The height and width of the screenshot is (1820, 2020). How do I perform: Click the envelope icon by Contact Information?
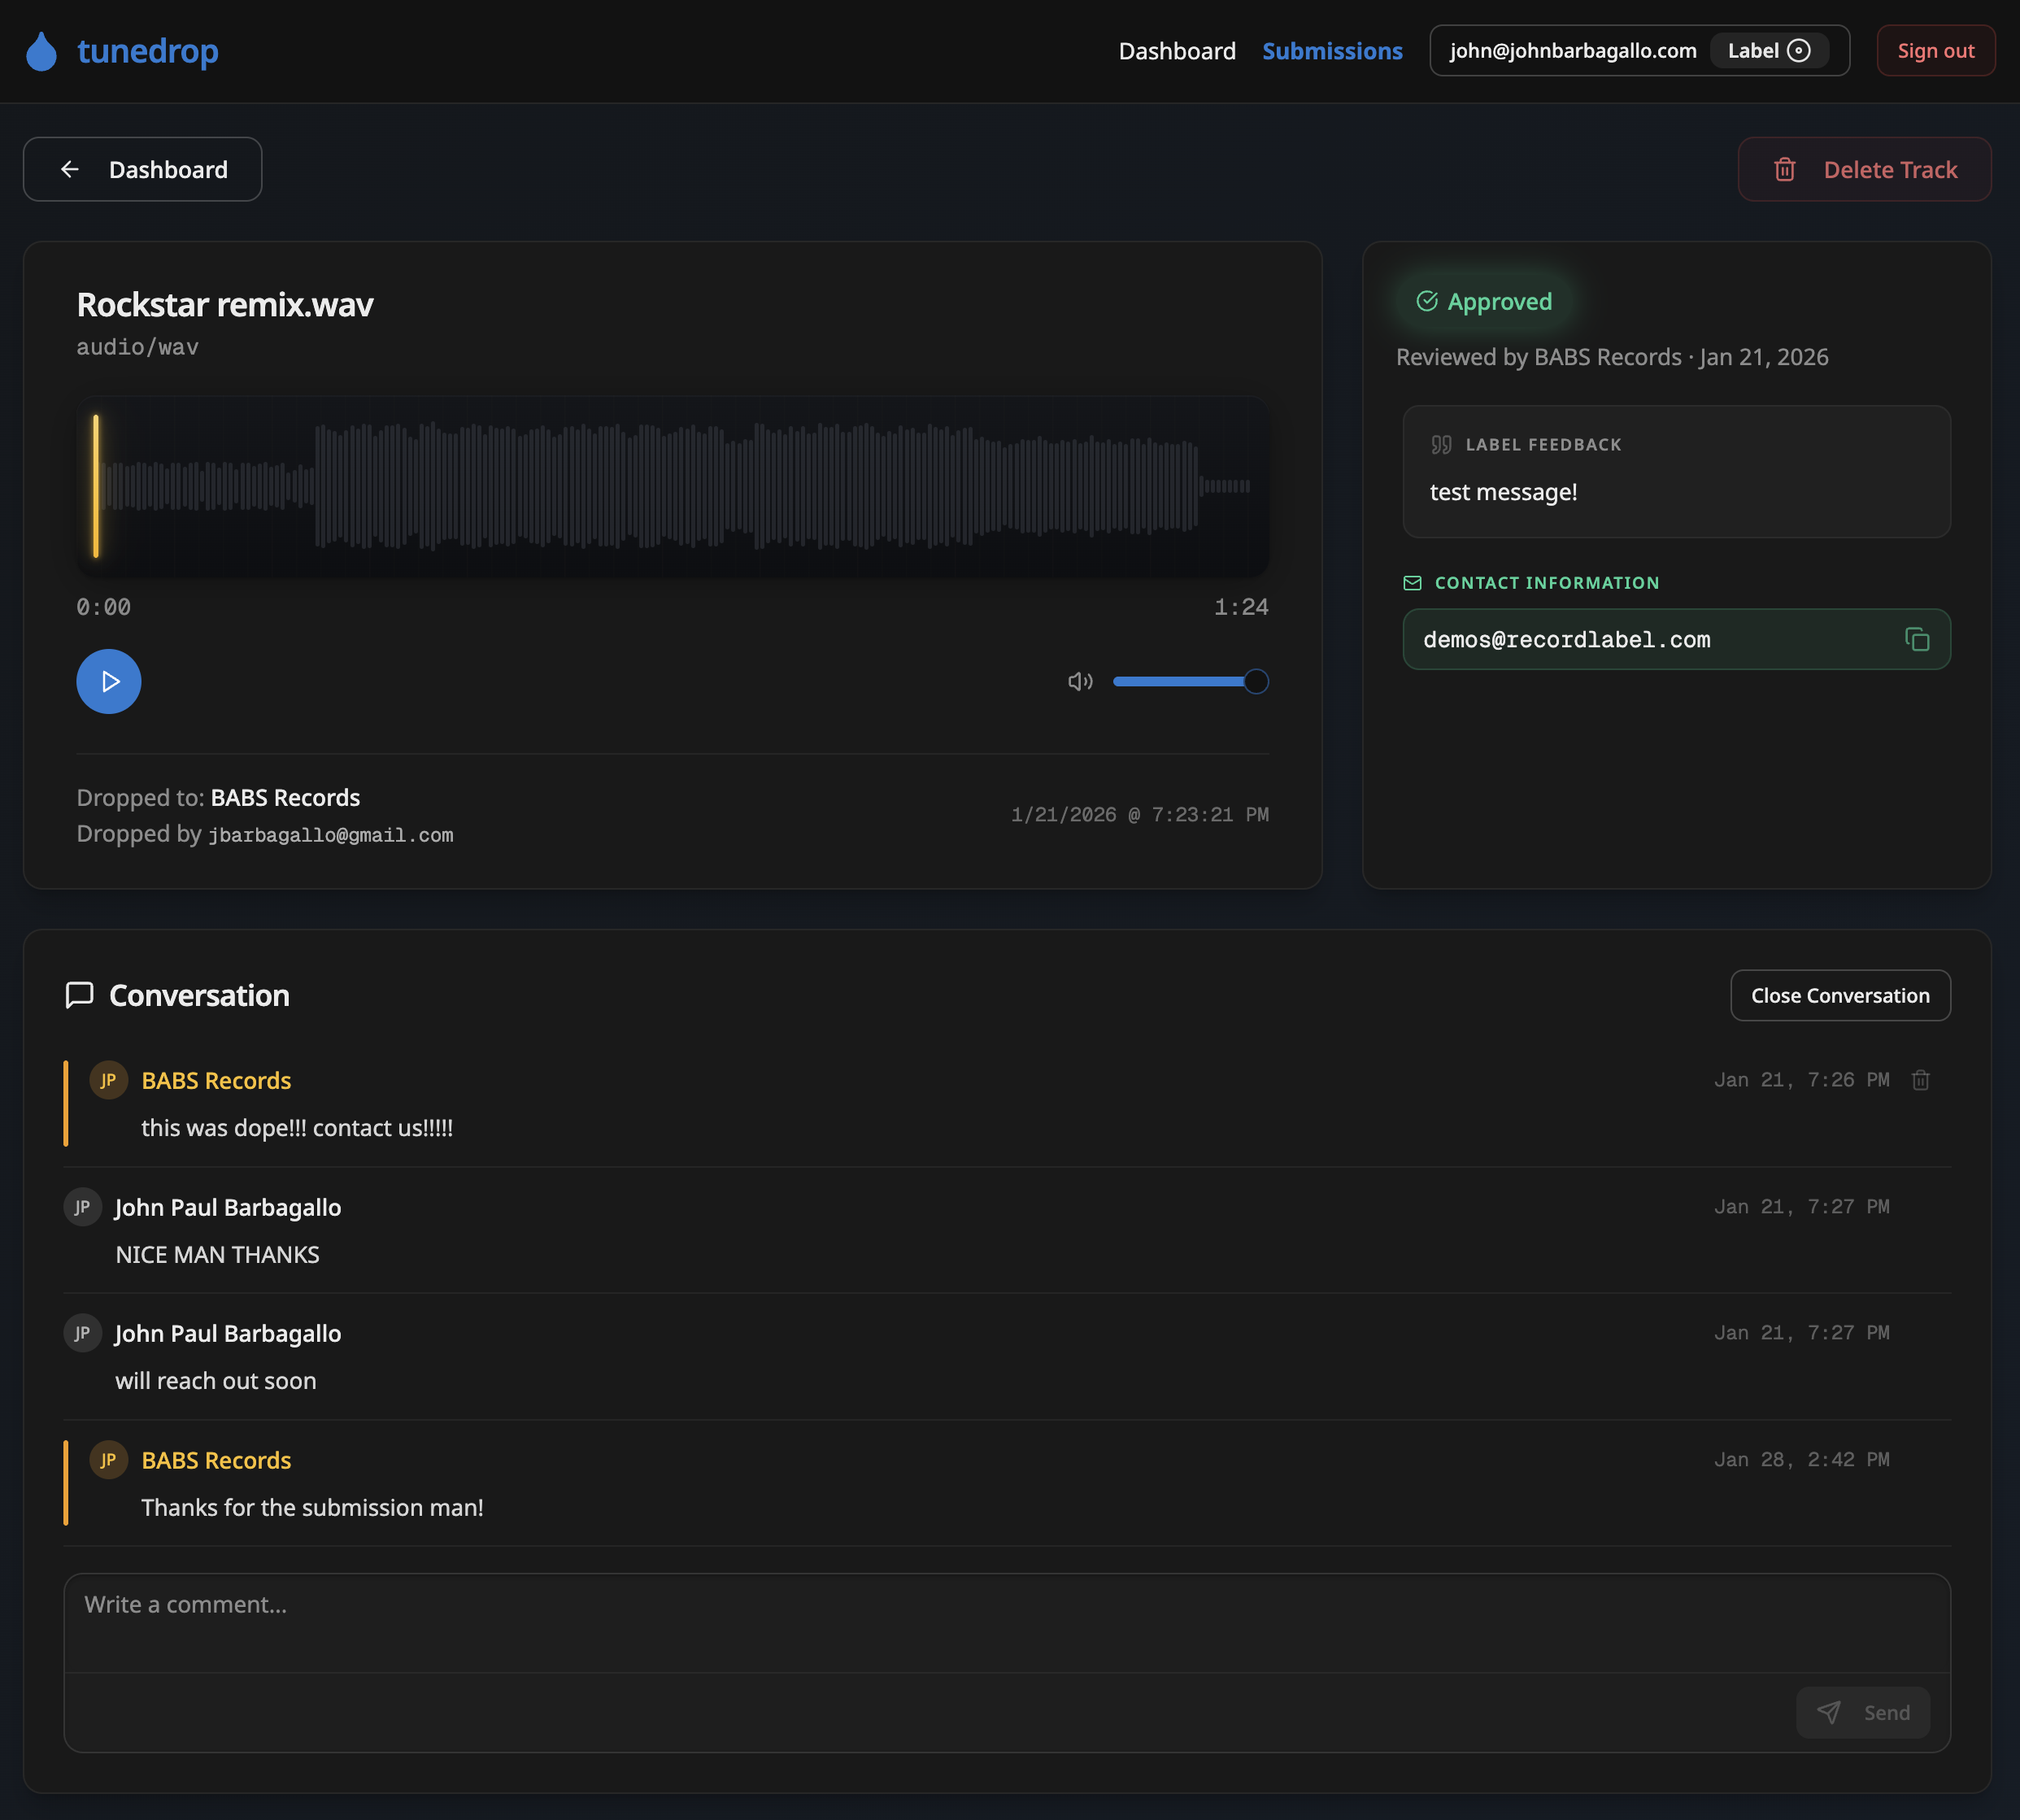click(1412, 583)
